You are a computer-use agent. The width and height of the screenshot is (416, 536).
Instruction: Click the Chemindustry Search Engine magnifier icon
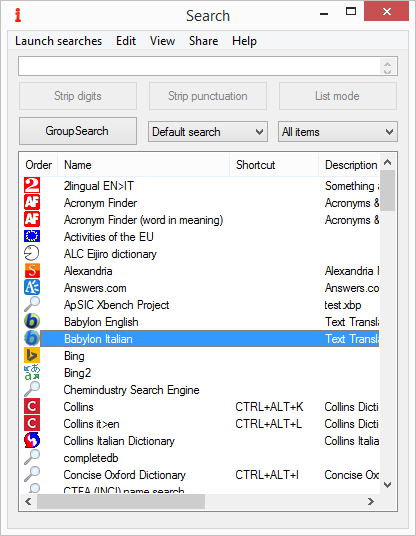click(x=32, y=389)
